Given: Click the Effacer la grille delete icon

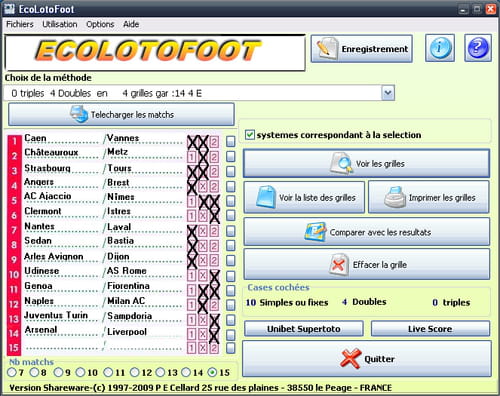Looking at the screenshot, I should [x=338, y=264].
